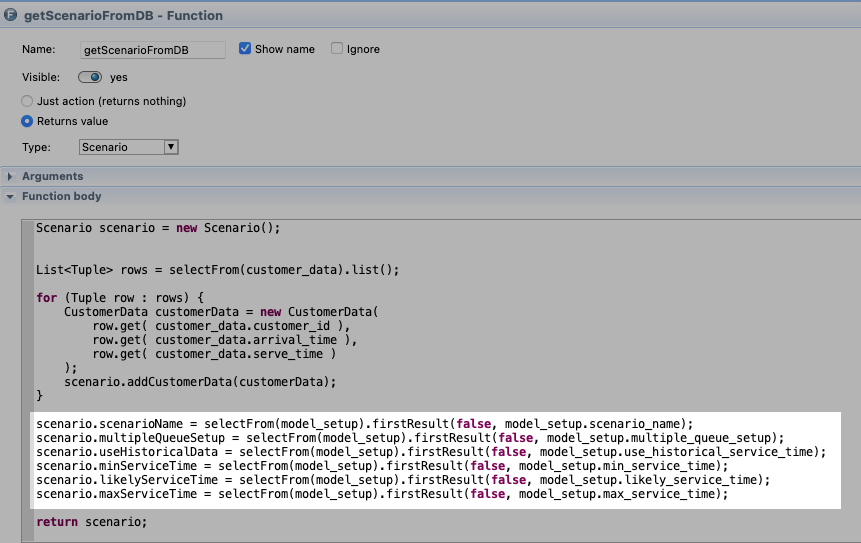Click the scenario.scenarioName assignment line
The height and width of the screenshot is (543, 861).
click(x=365, y=424)
